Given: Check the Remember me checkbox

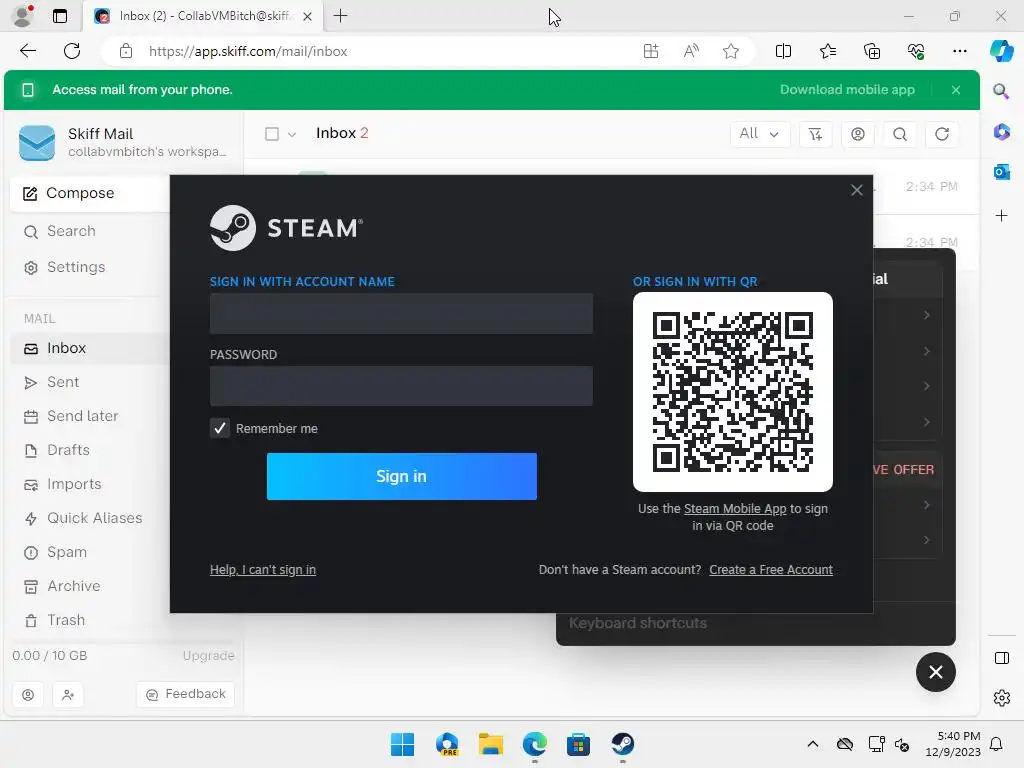Looking at the screenshot, I should point(220,428).
